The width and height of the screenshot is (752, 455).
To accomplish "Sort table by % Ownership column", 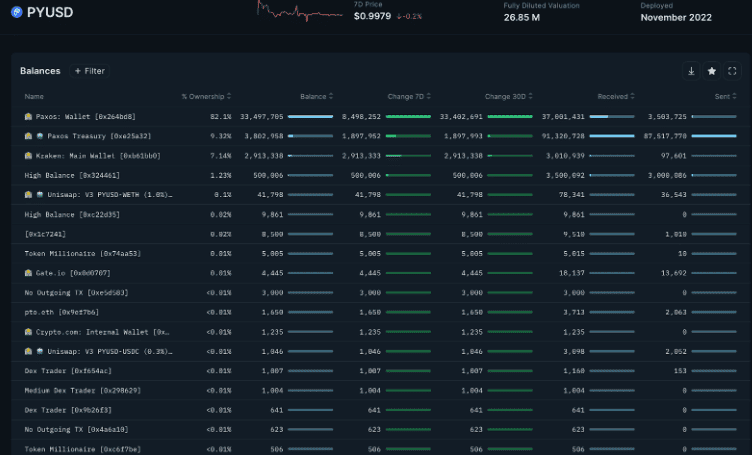I will click(206, 96).
